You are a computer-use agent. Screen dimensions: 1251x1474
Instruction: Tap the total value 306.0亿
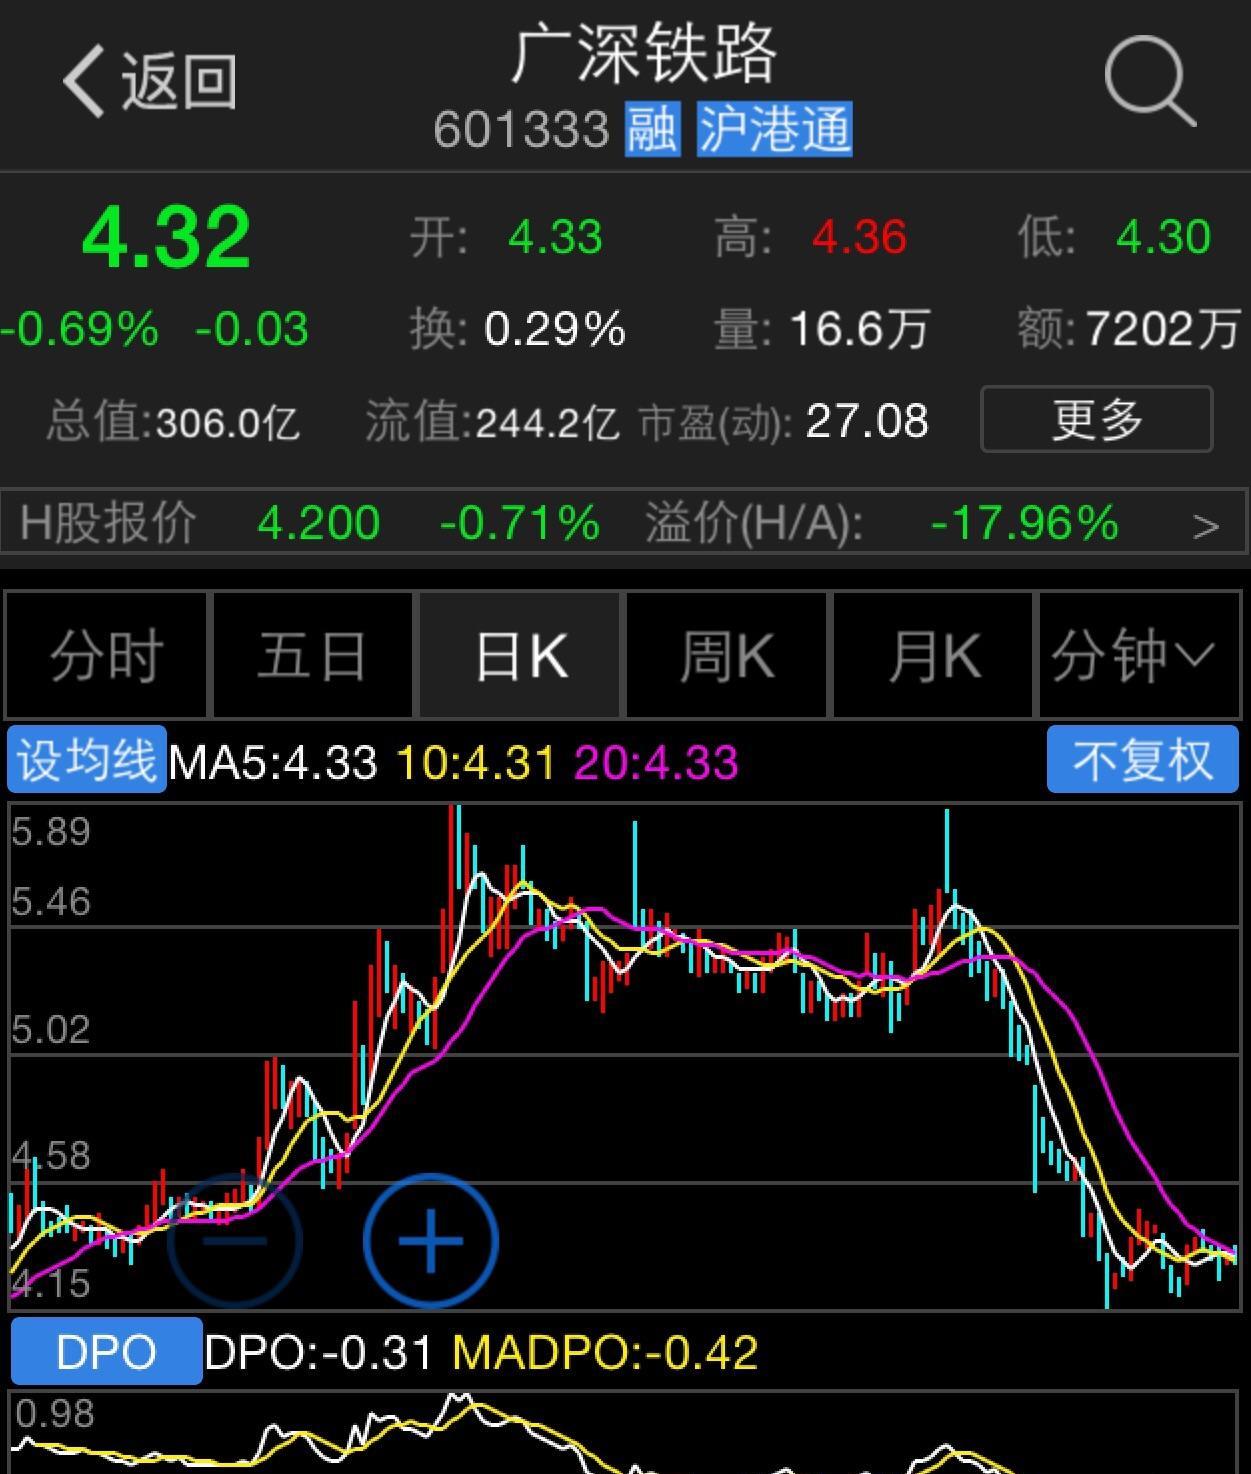pos(227,422)
